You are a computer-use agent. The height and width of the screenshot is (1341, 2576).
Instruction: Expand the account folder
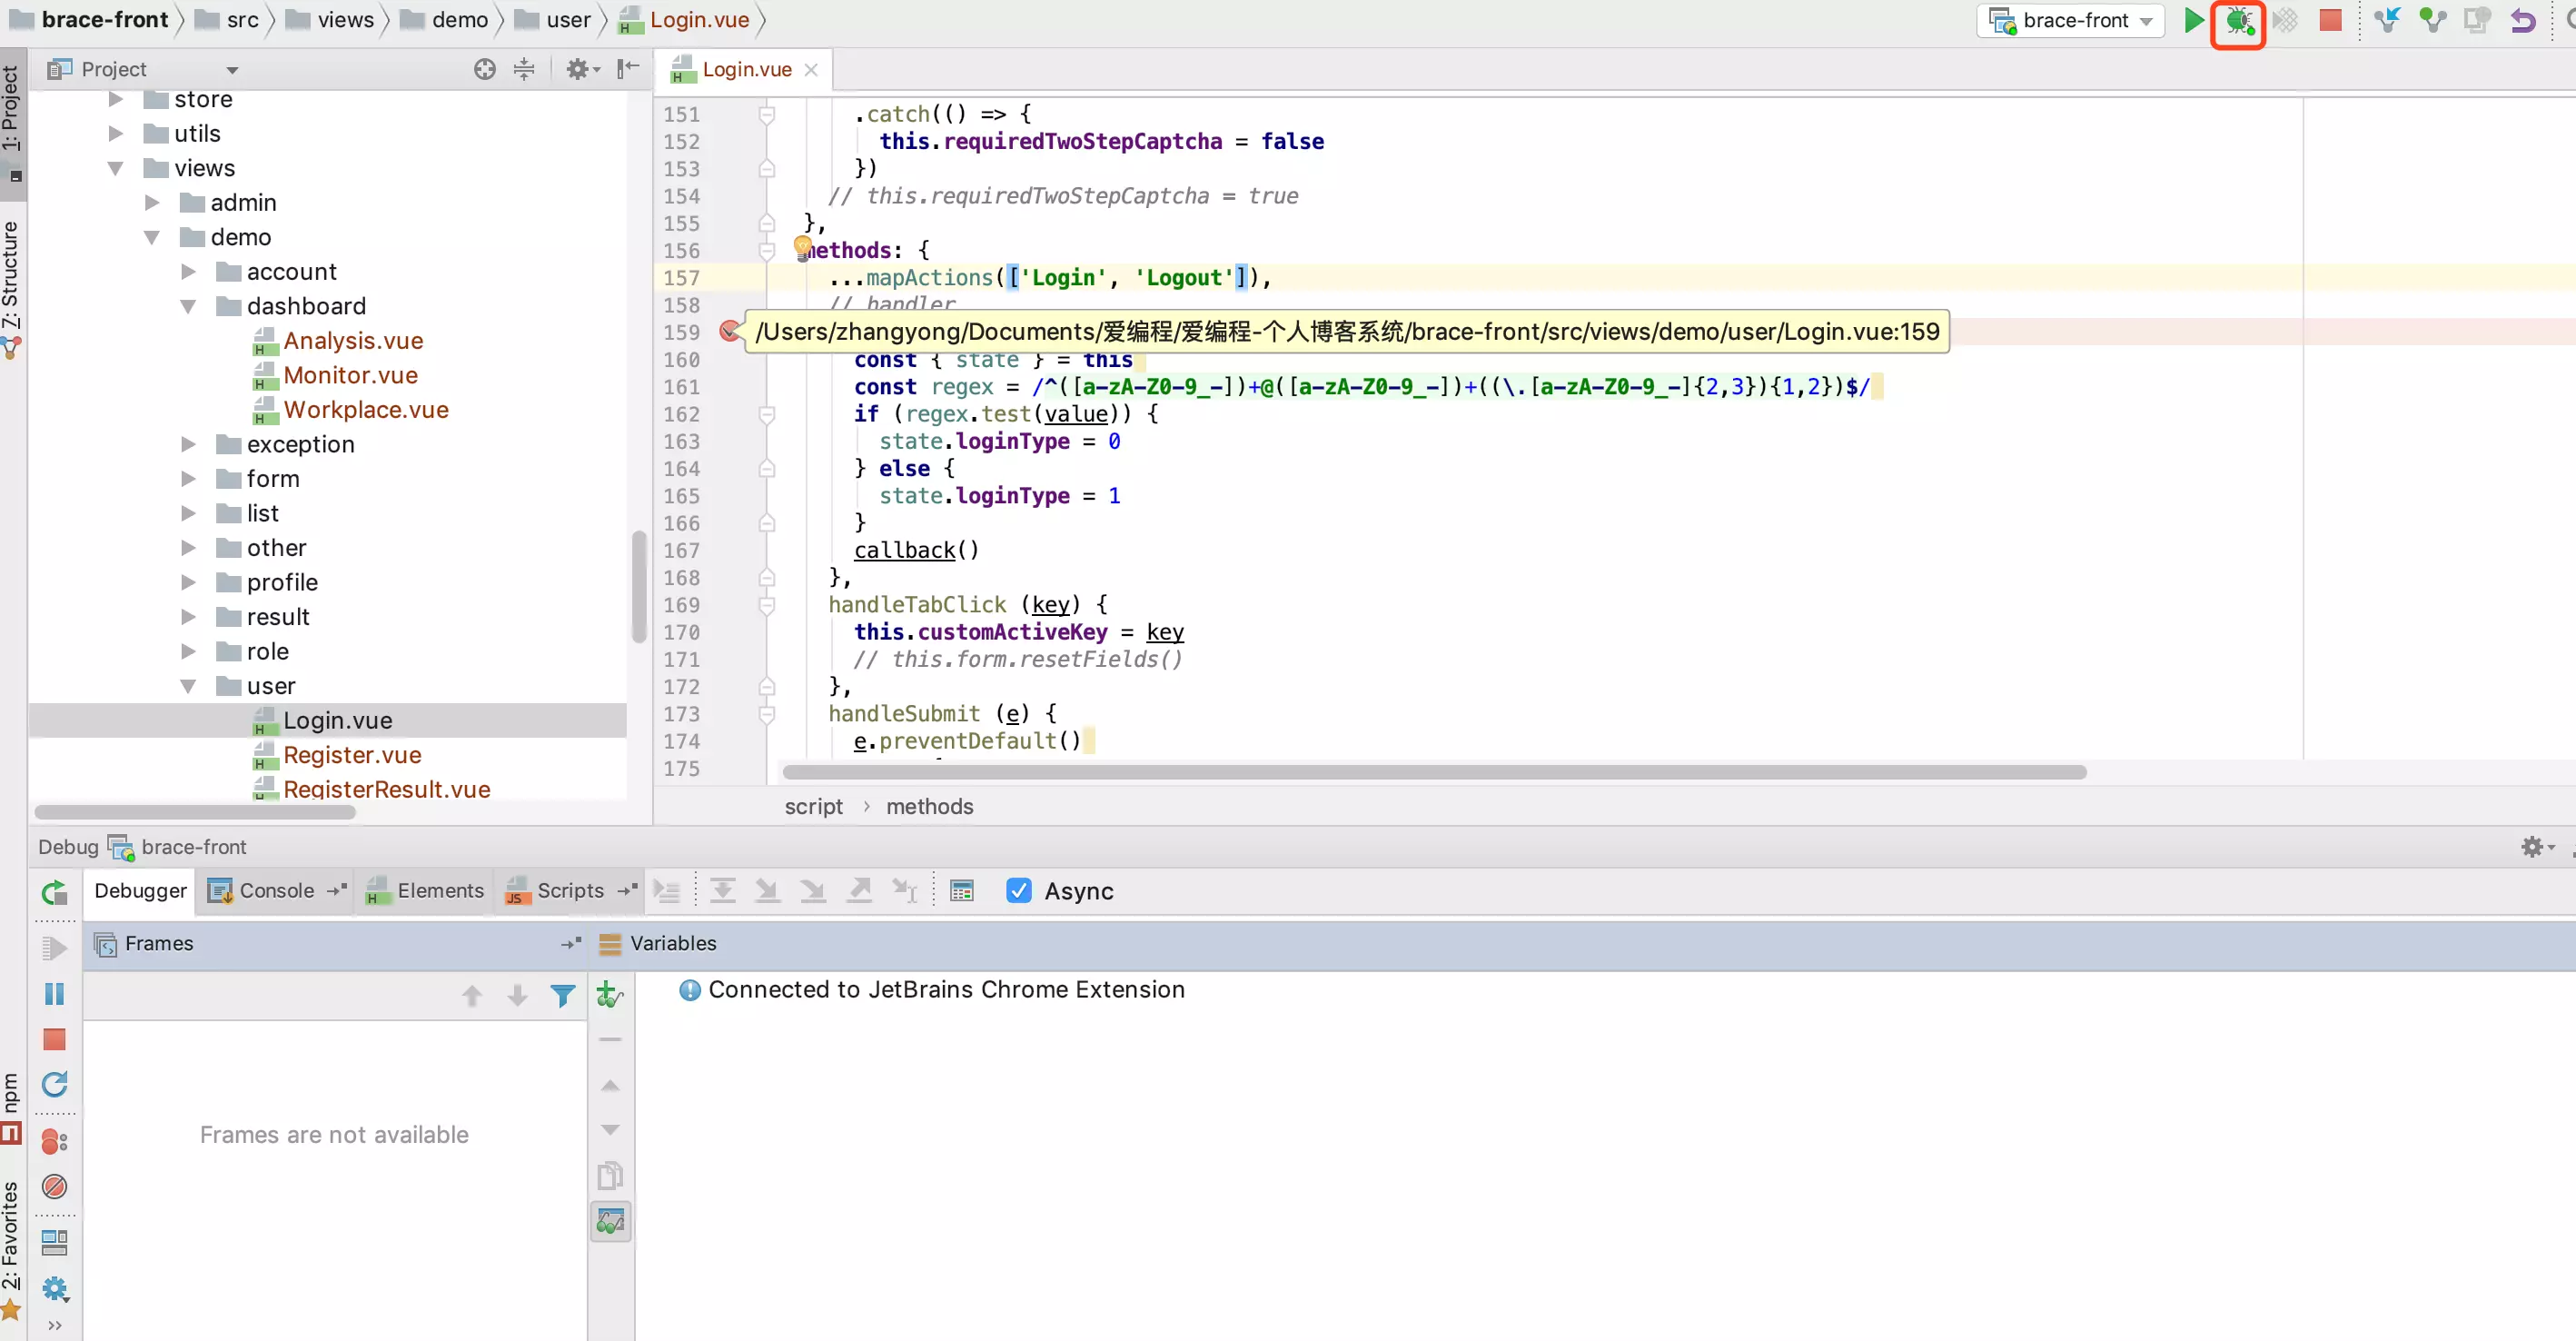pyautogui.click(x=188, y=271)
